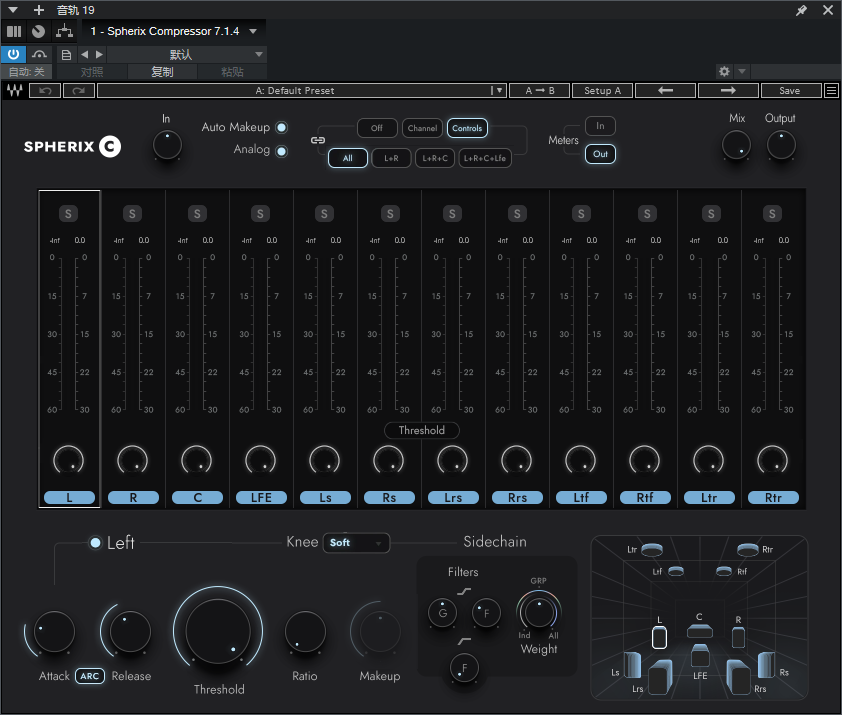Solo the LFE channel
The image size is (842, 715).
coord(260,214)
